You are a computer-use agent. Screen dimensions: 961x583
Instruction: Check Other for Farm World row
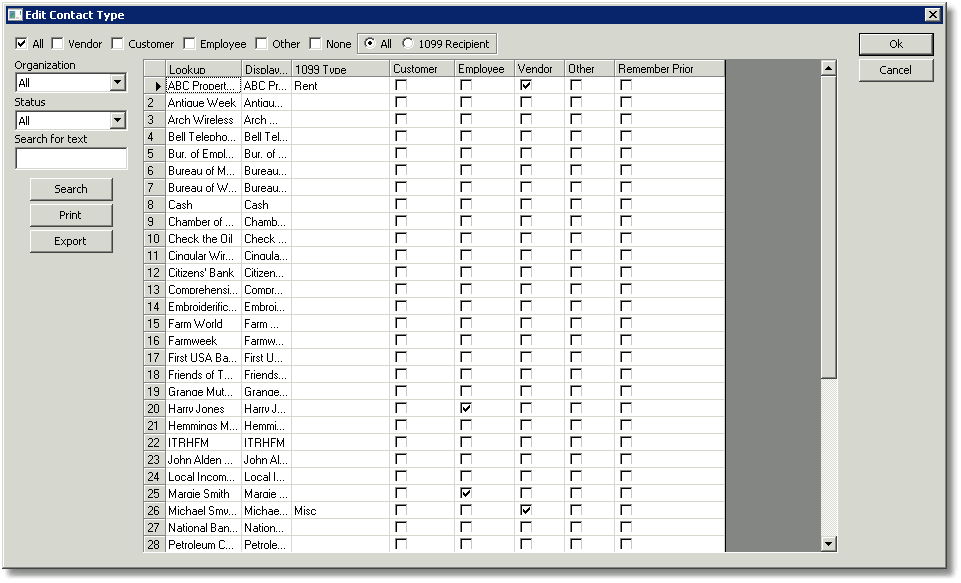pos(576,323)
